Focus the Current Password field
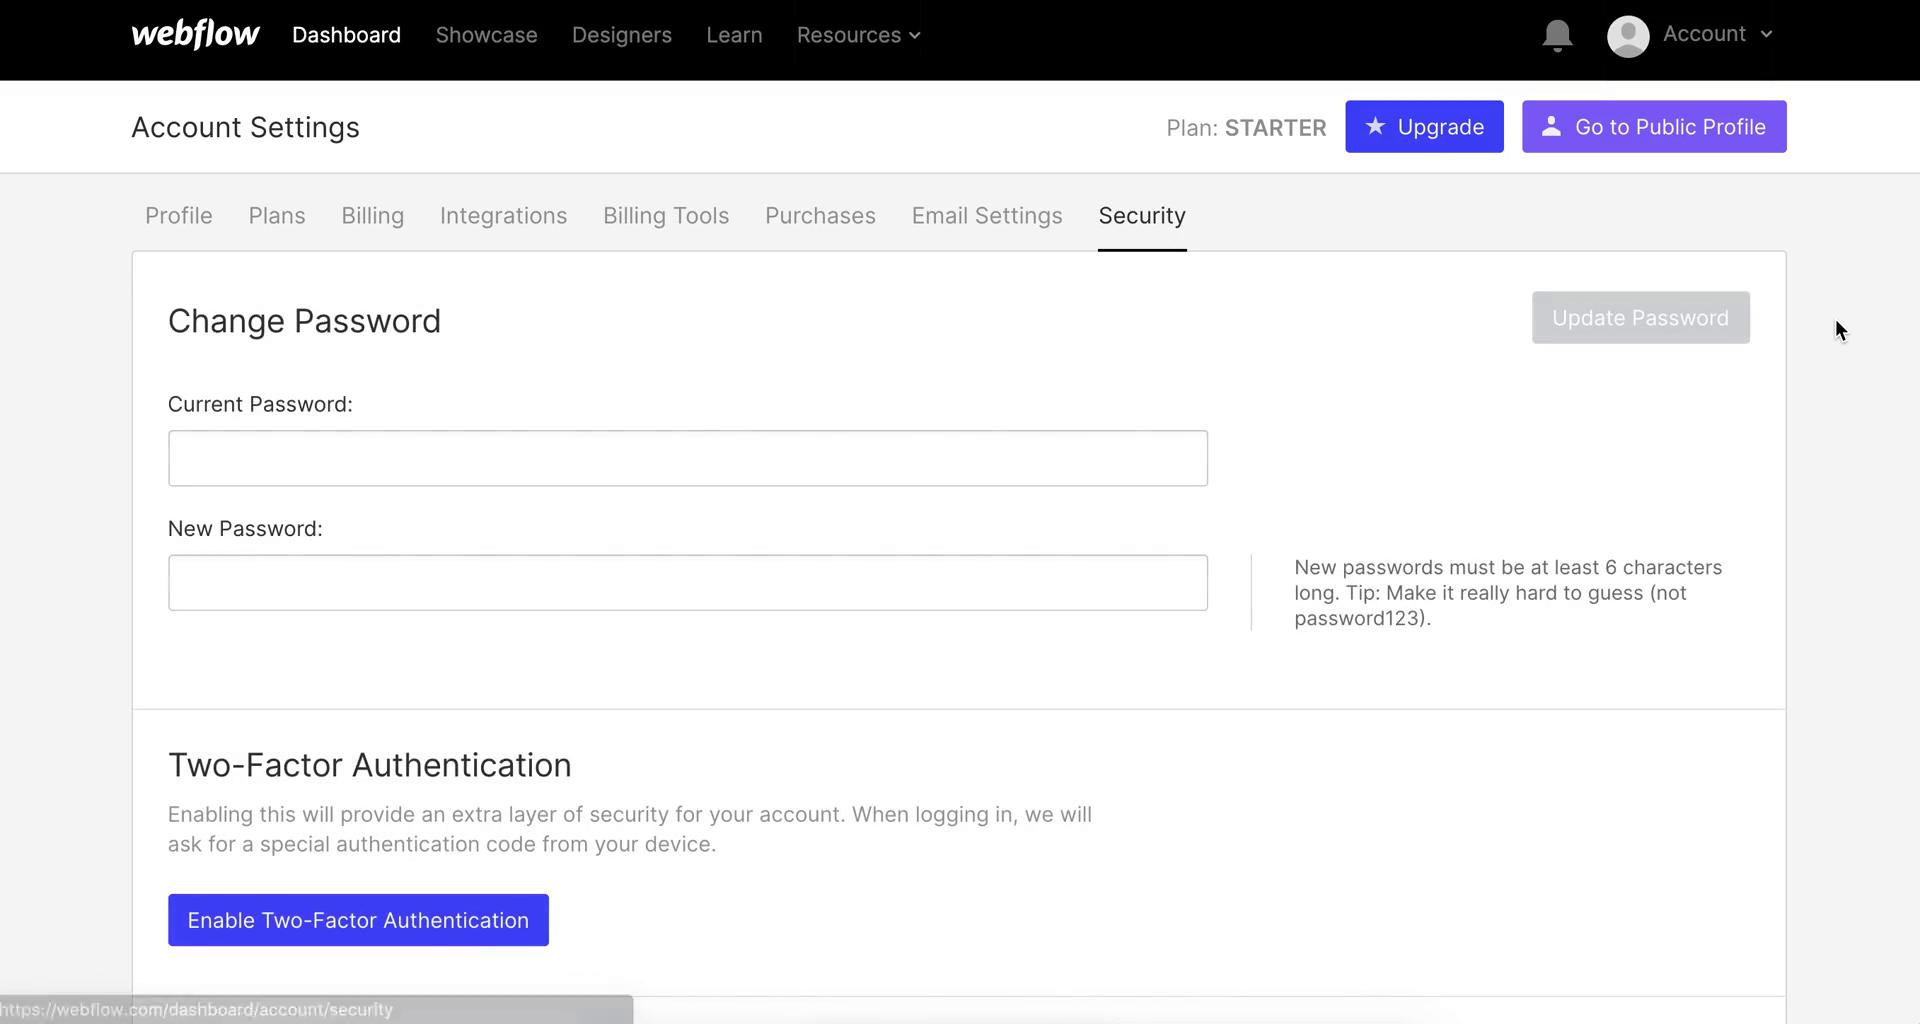 tap(688, 458)
